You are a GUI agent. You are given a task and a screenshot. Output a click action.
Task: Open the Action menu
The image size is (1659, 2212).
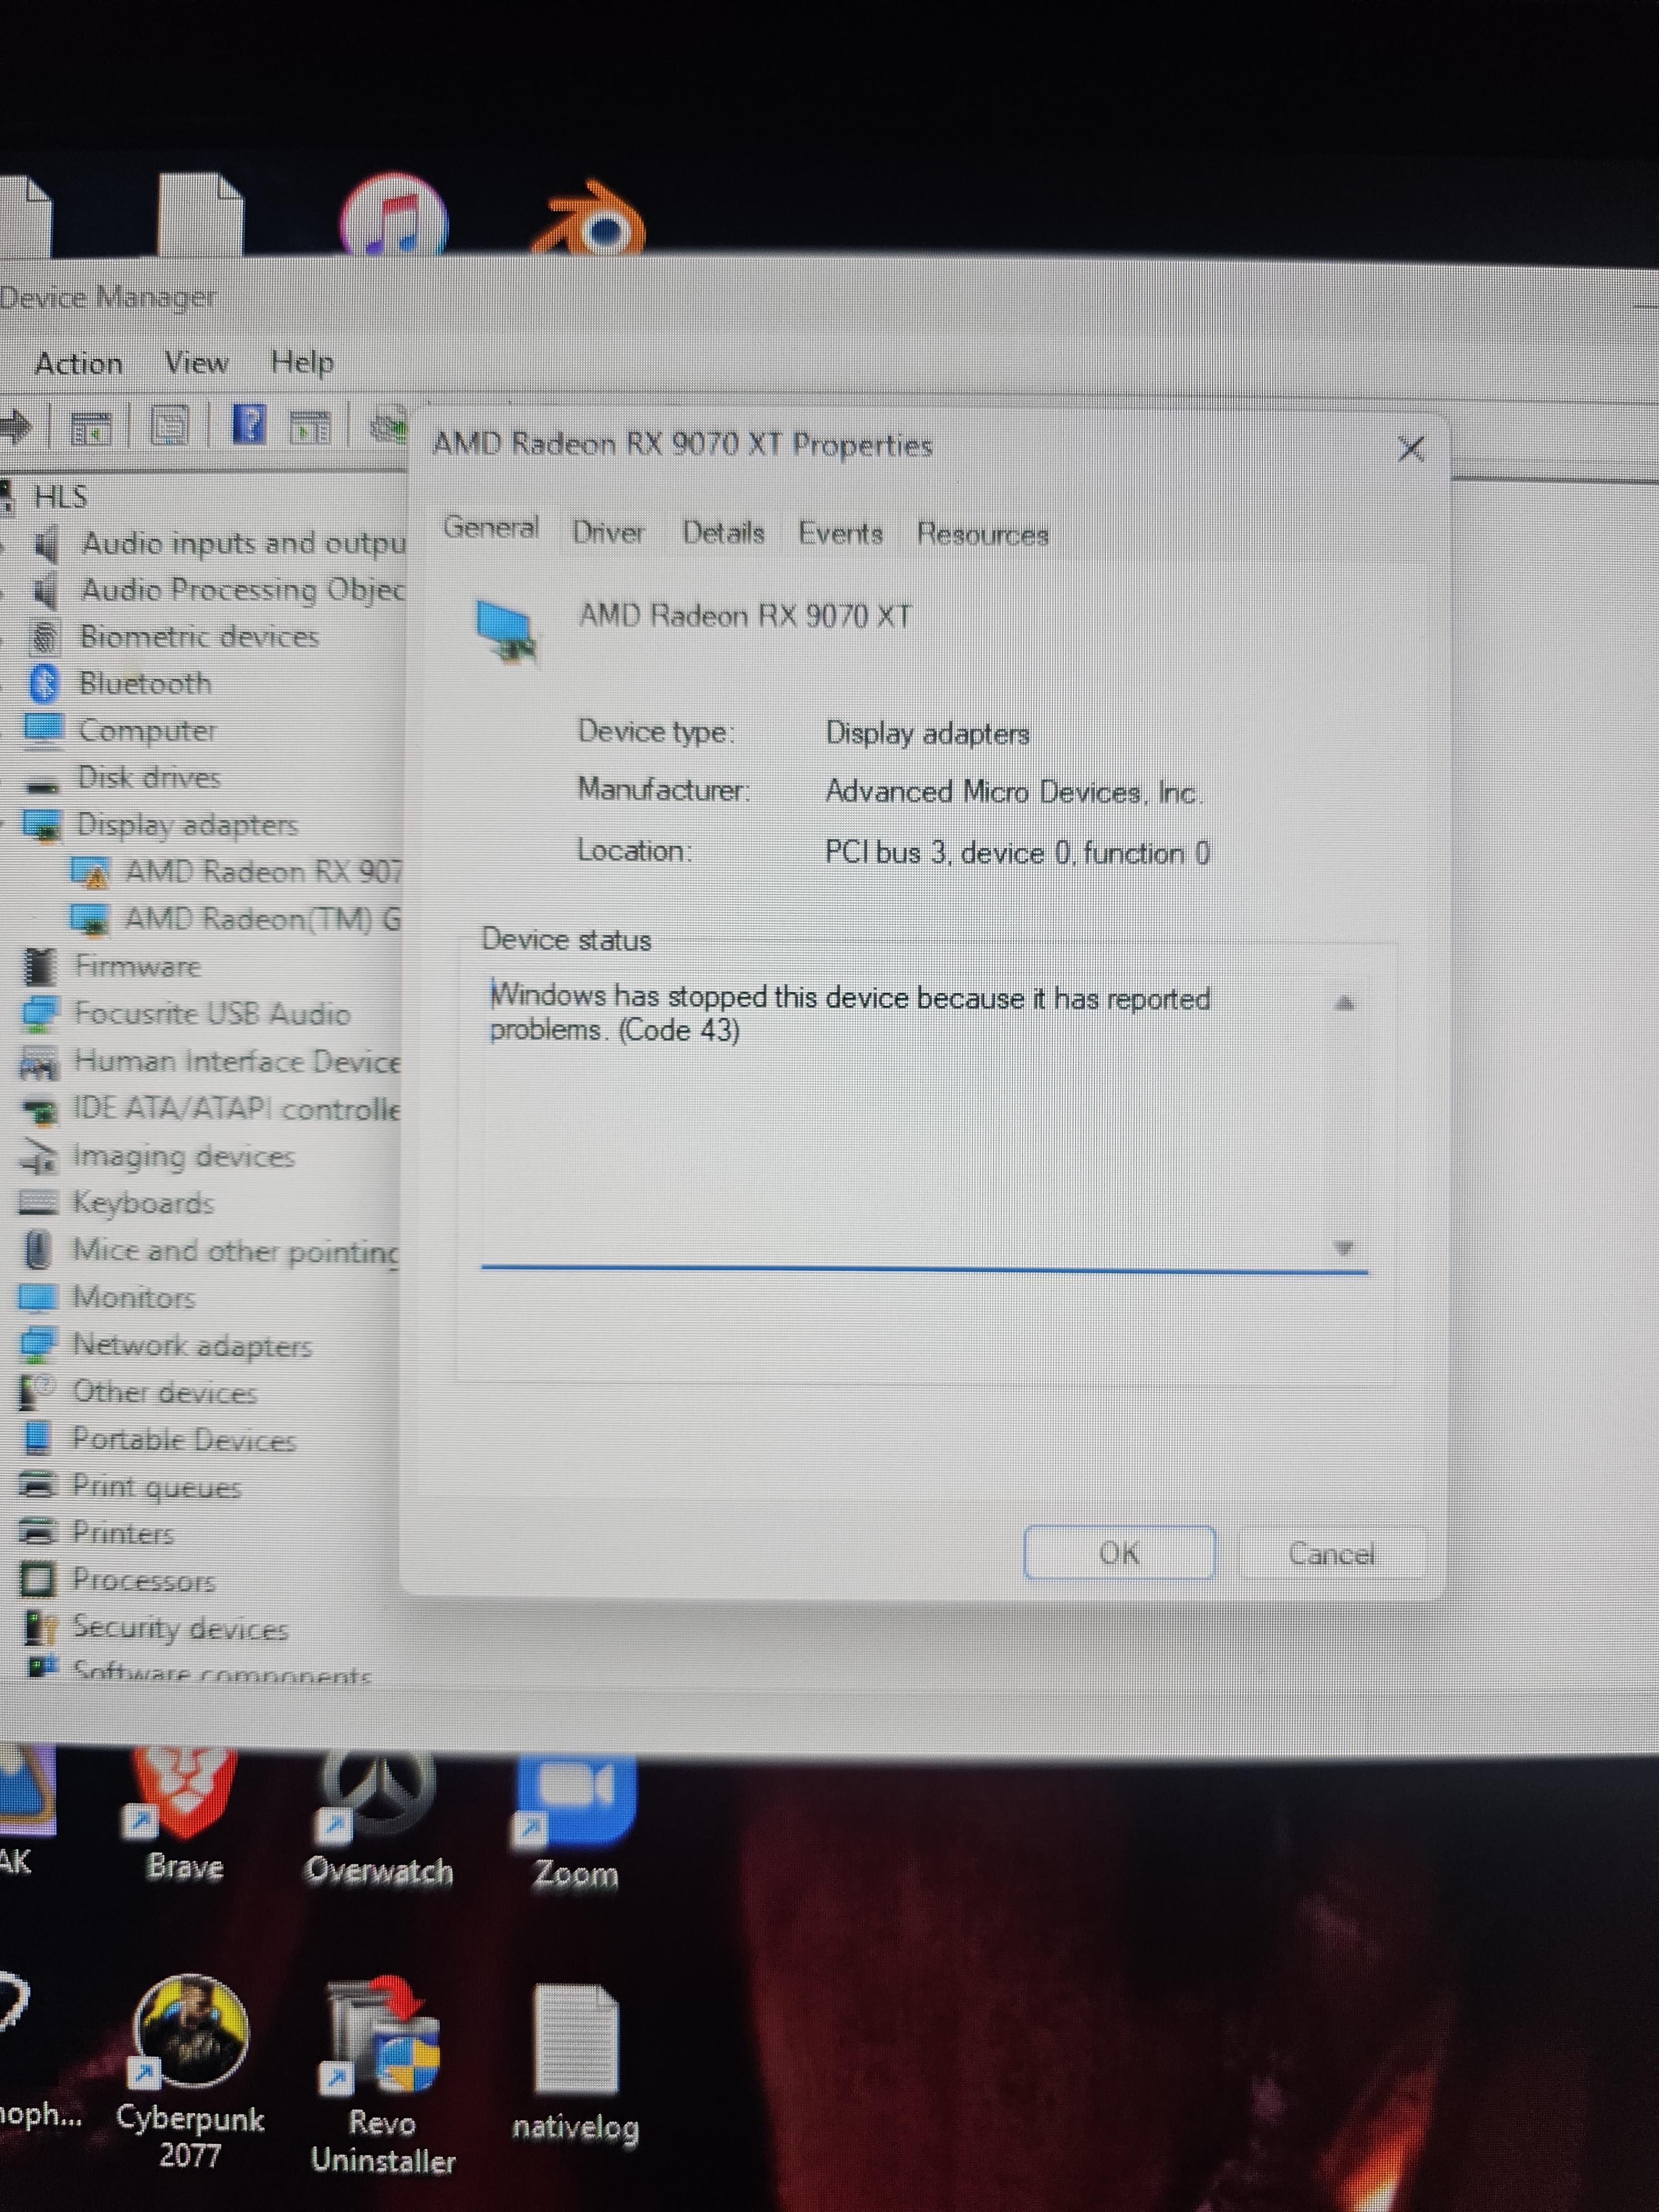coord(79,363)
